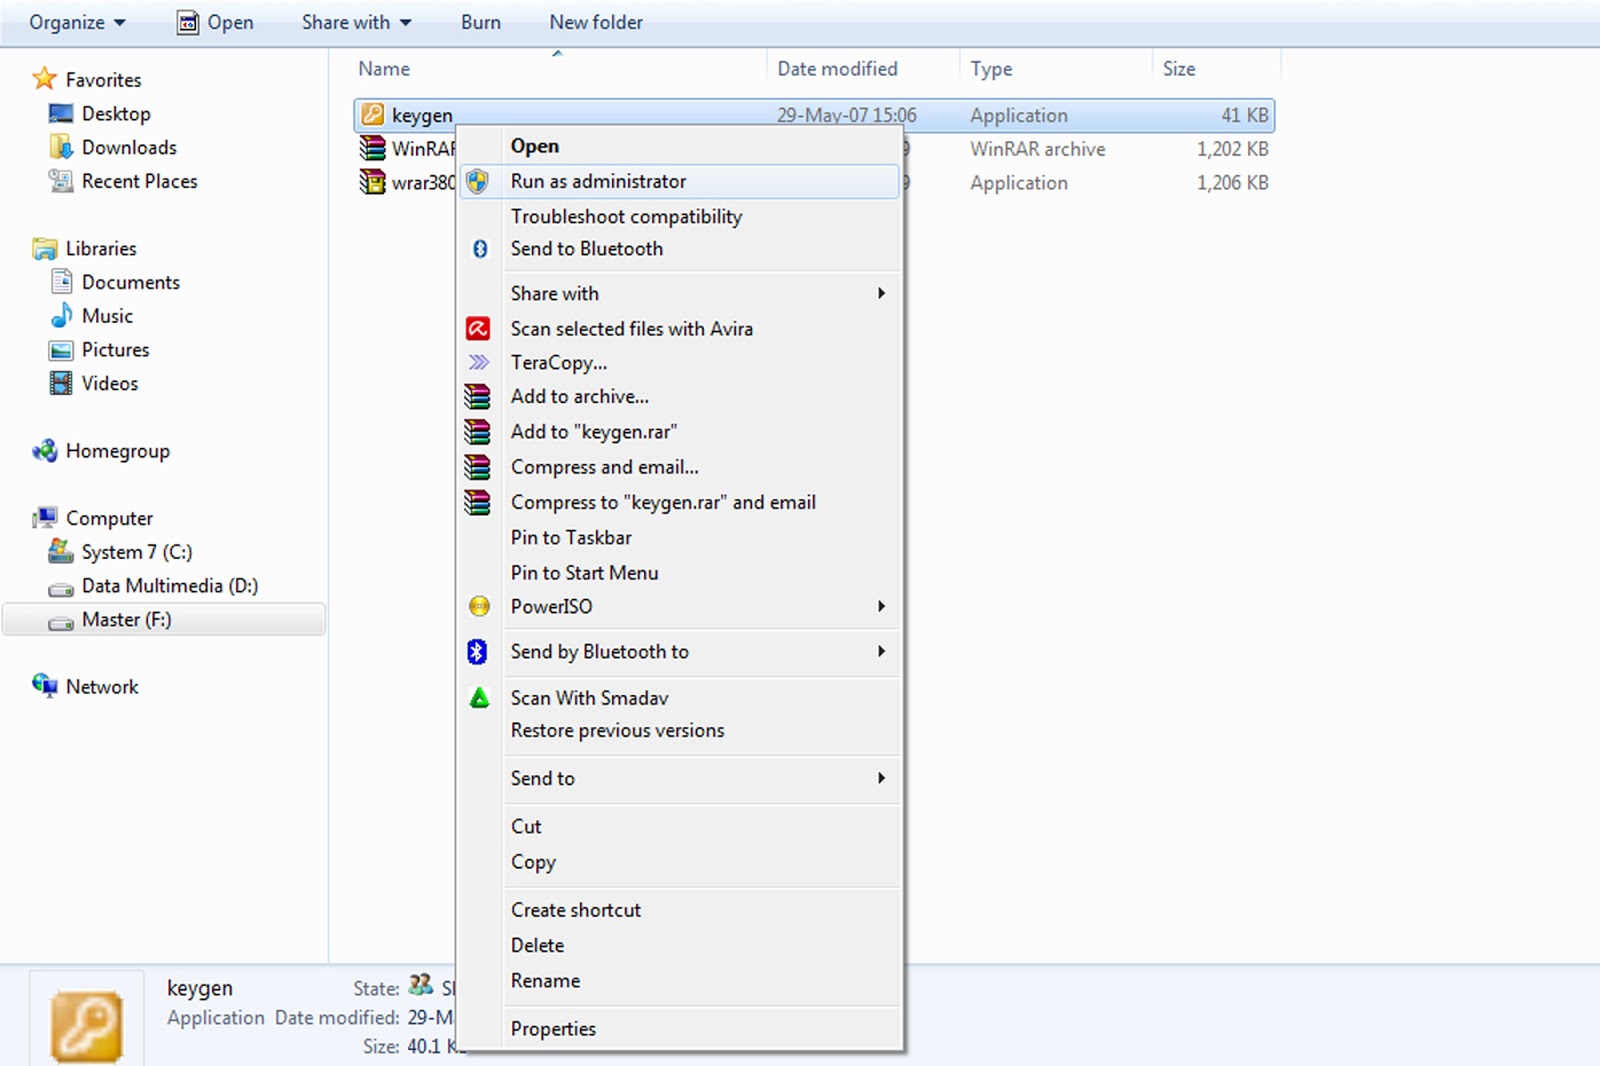Click the wrar380 application file icon

(373, 182)
